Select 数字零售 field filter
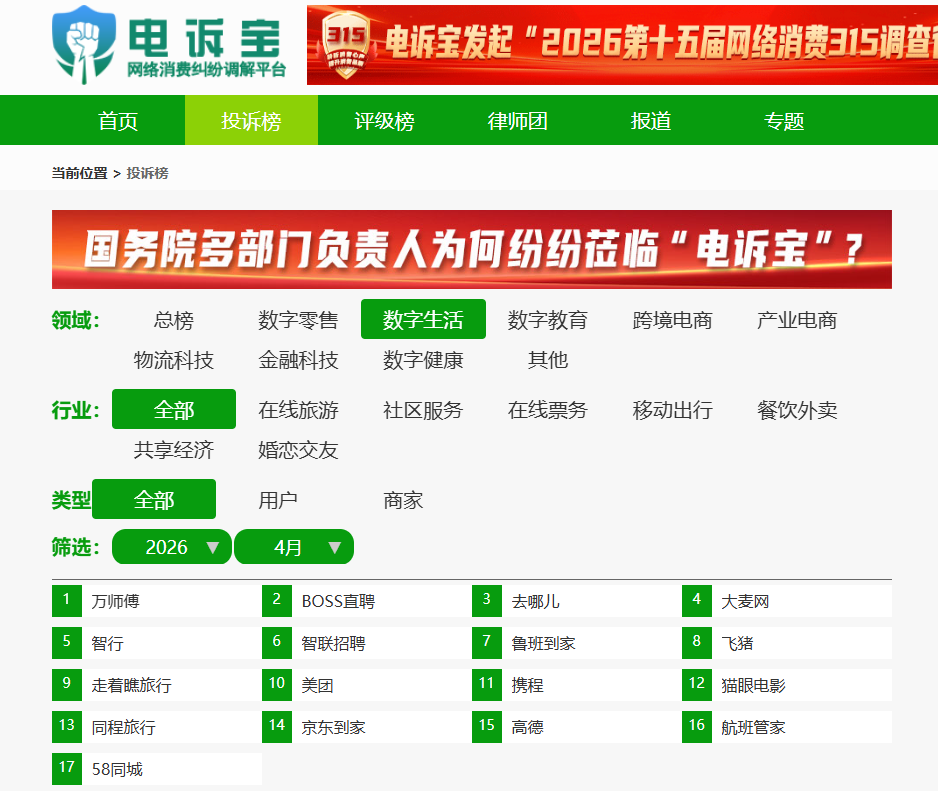This screenshot has height=791, width=938. tap(298, 320)
